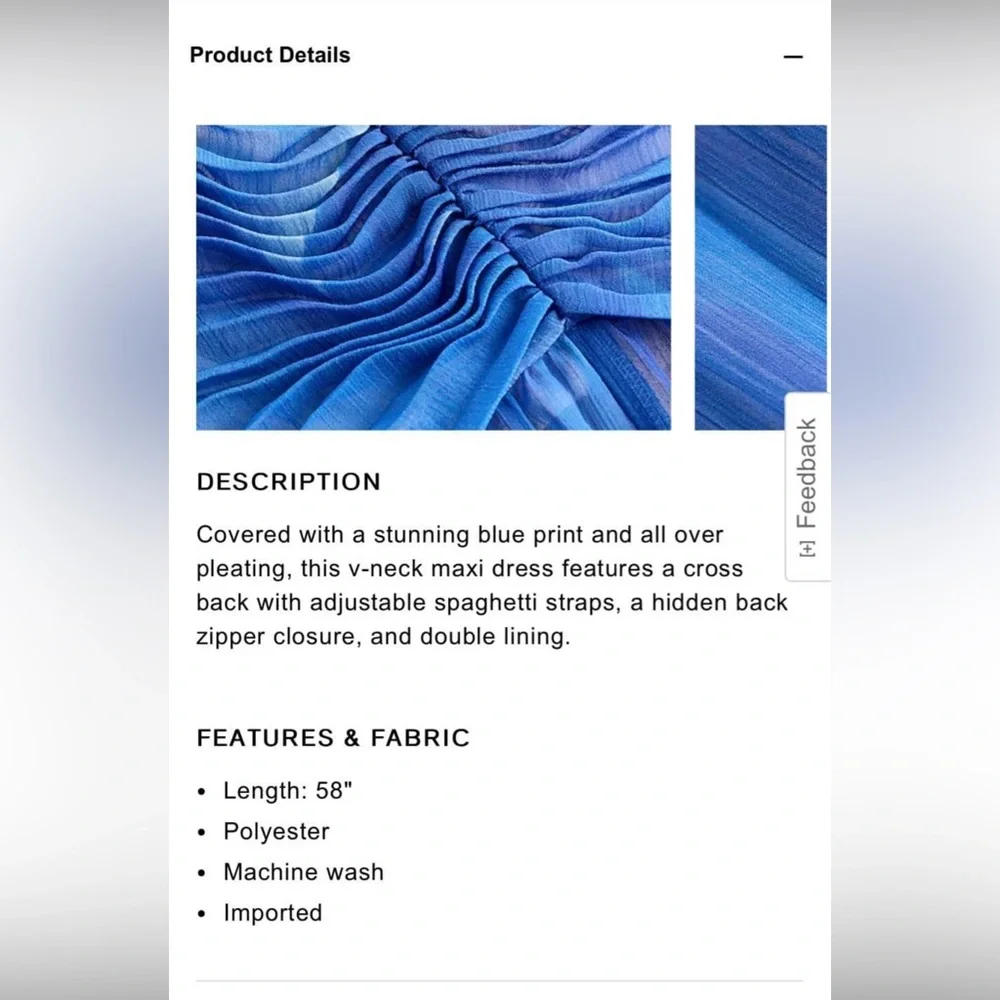Viewport: 1000px width, 1000px height.
Task: Select the Polyester list item
Action: [x=276, y=832]
